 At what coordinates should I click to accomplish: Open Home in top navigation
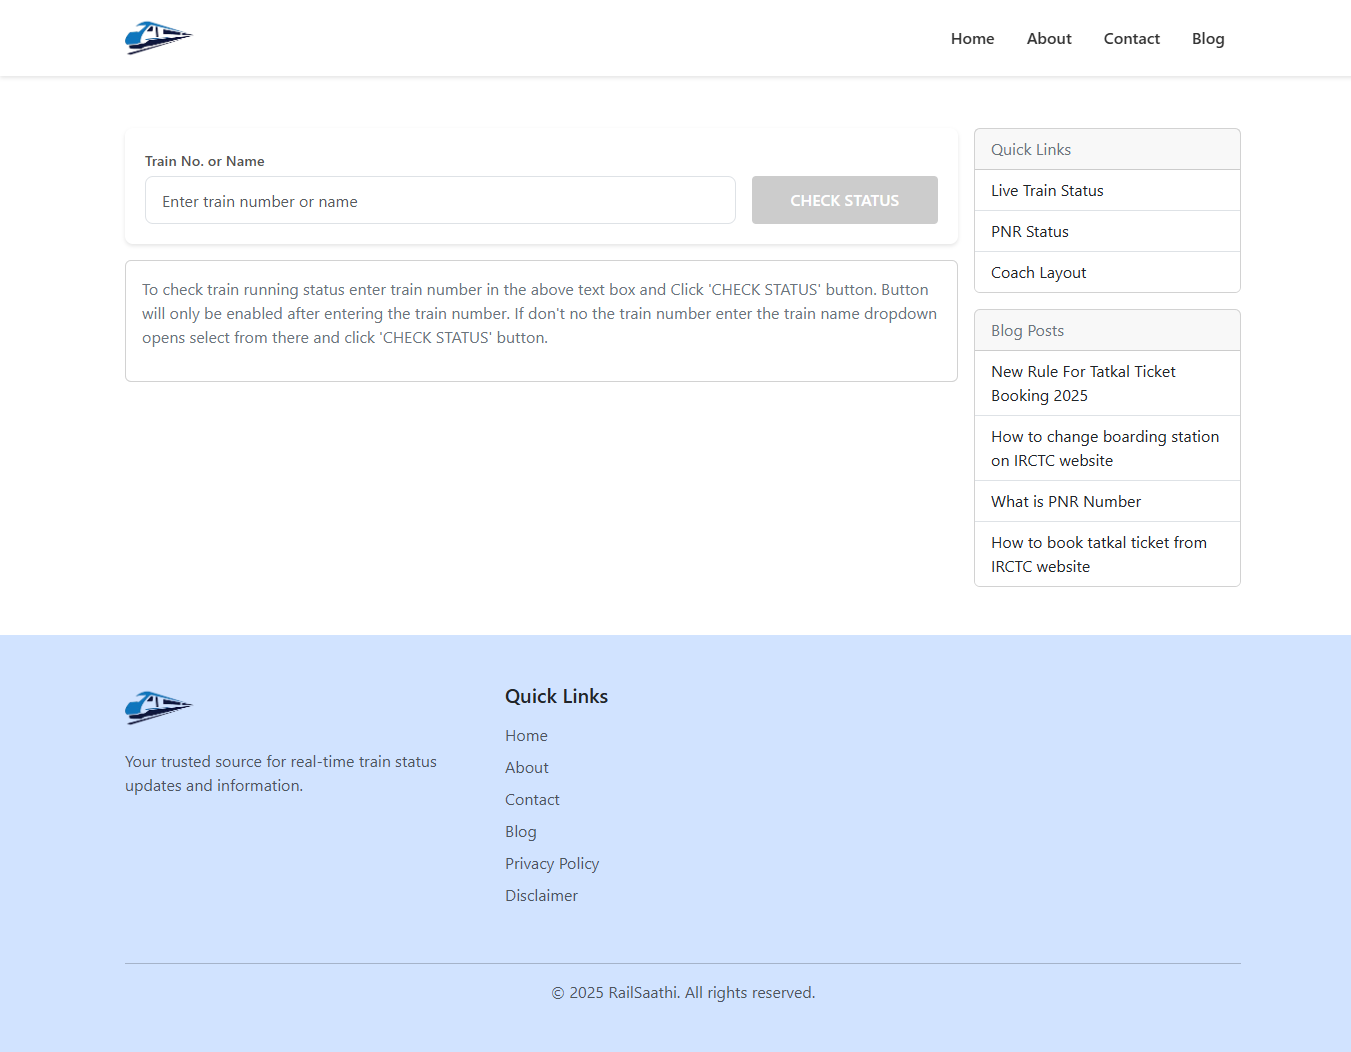[x=972, y=39]
